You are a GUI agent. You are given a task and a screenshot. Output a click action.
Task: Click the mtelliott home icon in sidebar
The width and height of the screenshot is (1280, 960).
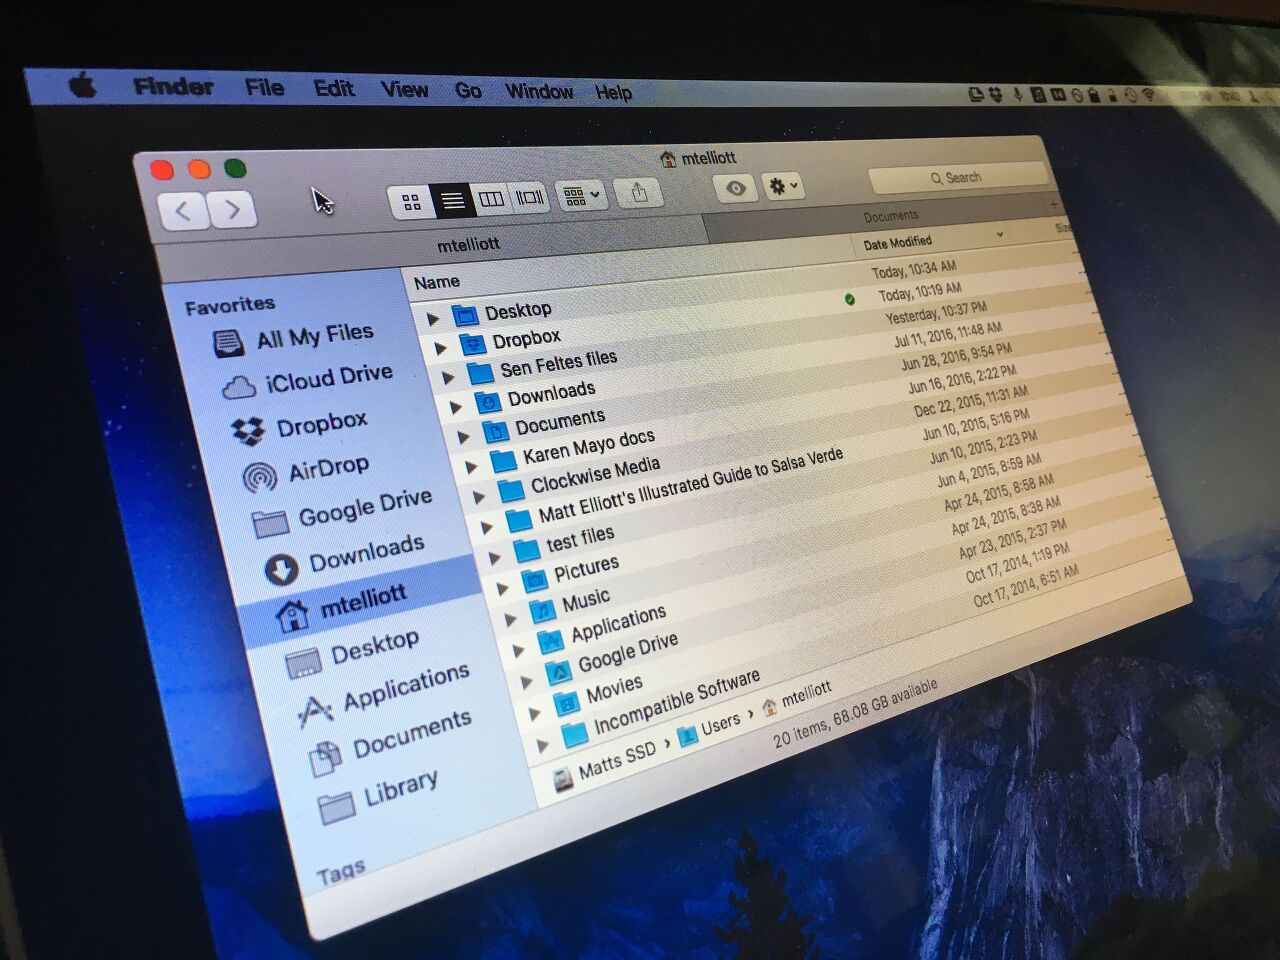pos(292,616)
